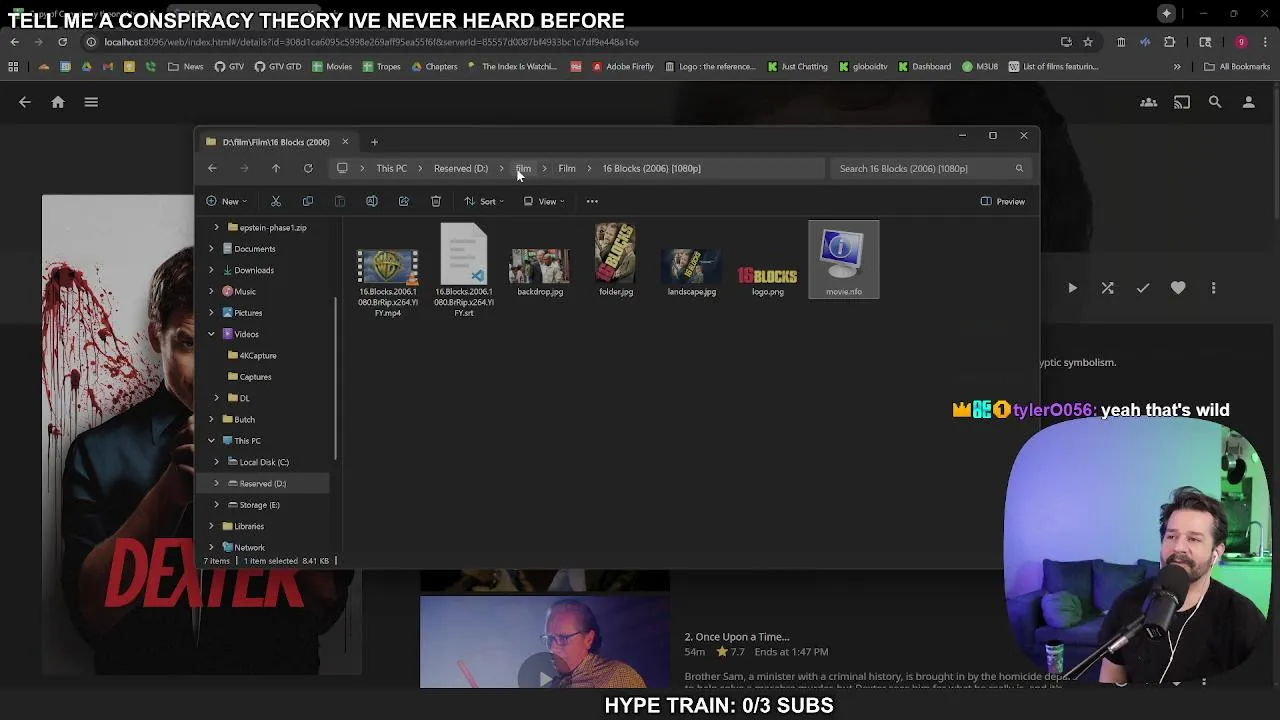The height and width of the screenshot is (720, 1280).
Task: Toggle the Jellyfin mark played checkmark
Action: click(1143, 288)
